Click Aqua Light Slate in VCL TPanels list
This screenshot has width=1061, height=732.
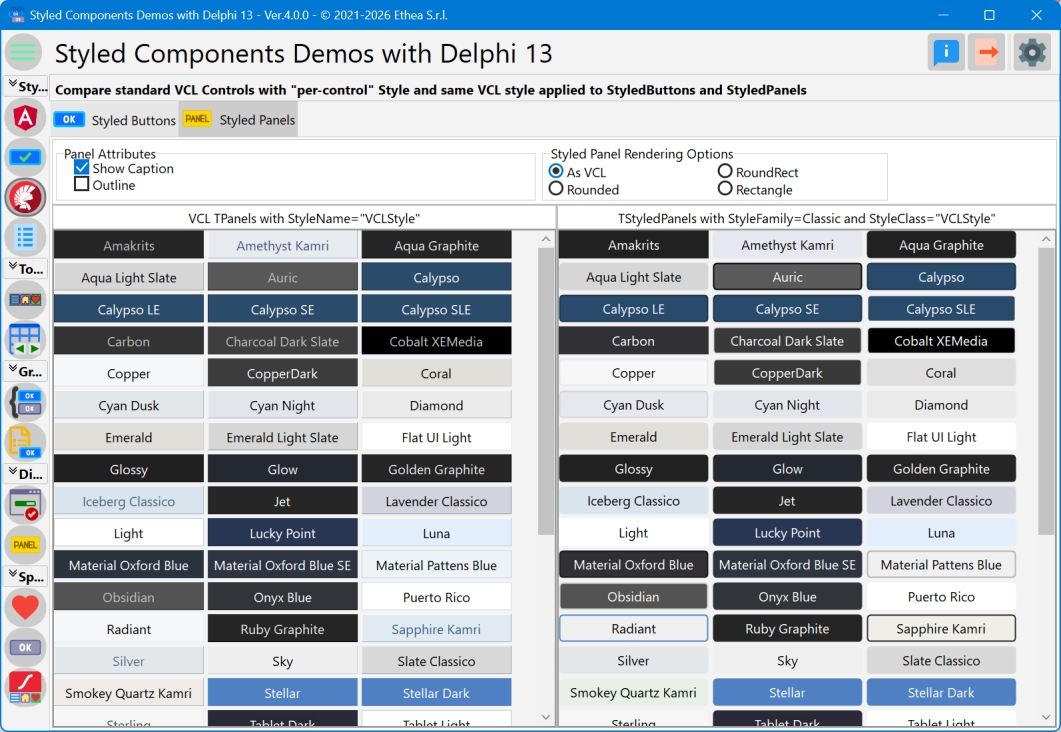[x=129, y=277]
